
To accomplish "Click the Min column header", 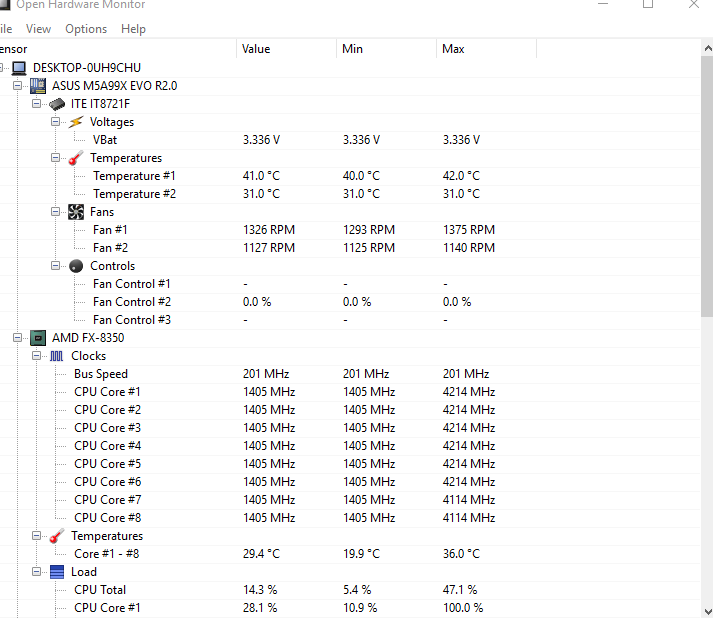I will click(387, 49).
